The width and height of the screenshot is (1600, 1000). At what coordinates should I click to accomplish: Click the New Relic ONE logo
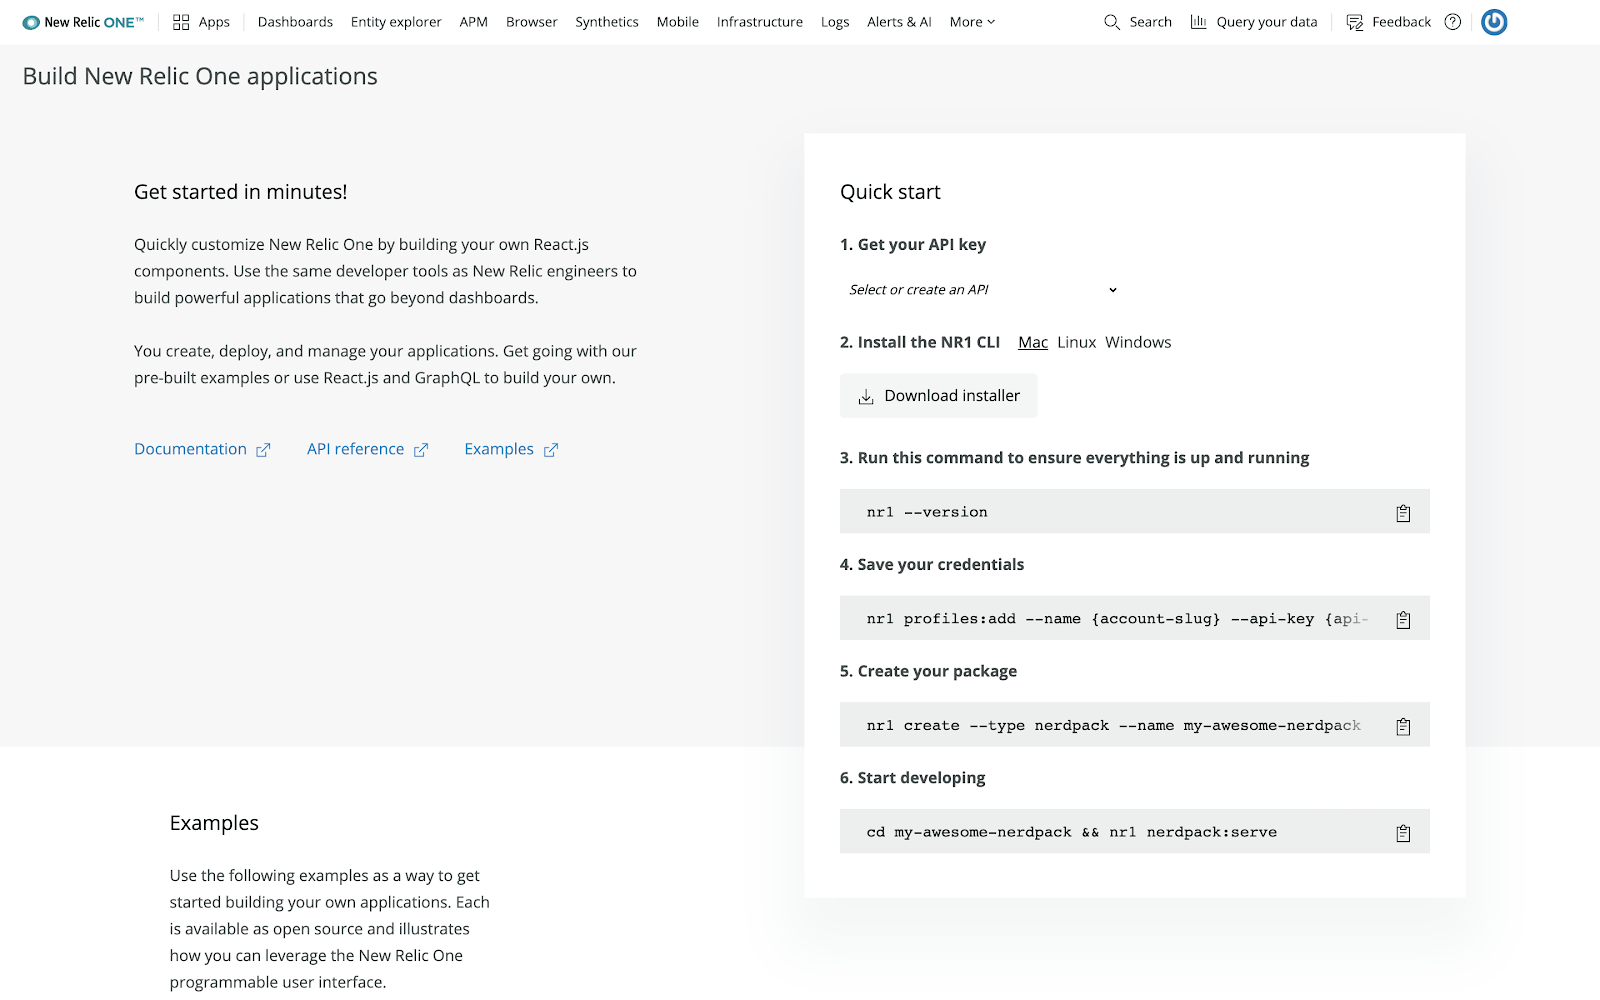click(x=81, y=21)
